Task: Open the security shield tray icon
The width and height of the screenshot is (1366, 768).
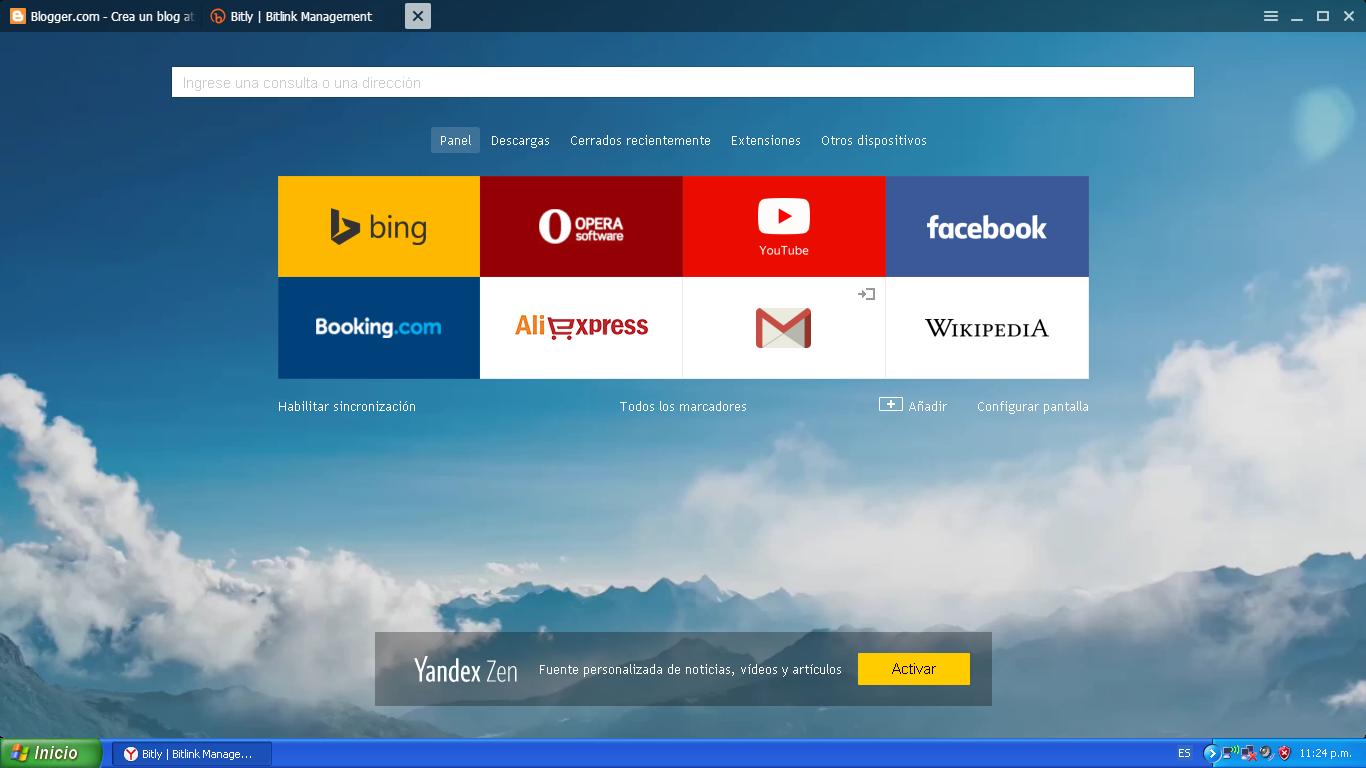Action: click(1284, 753)
